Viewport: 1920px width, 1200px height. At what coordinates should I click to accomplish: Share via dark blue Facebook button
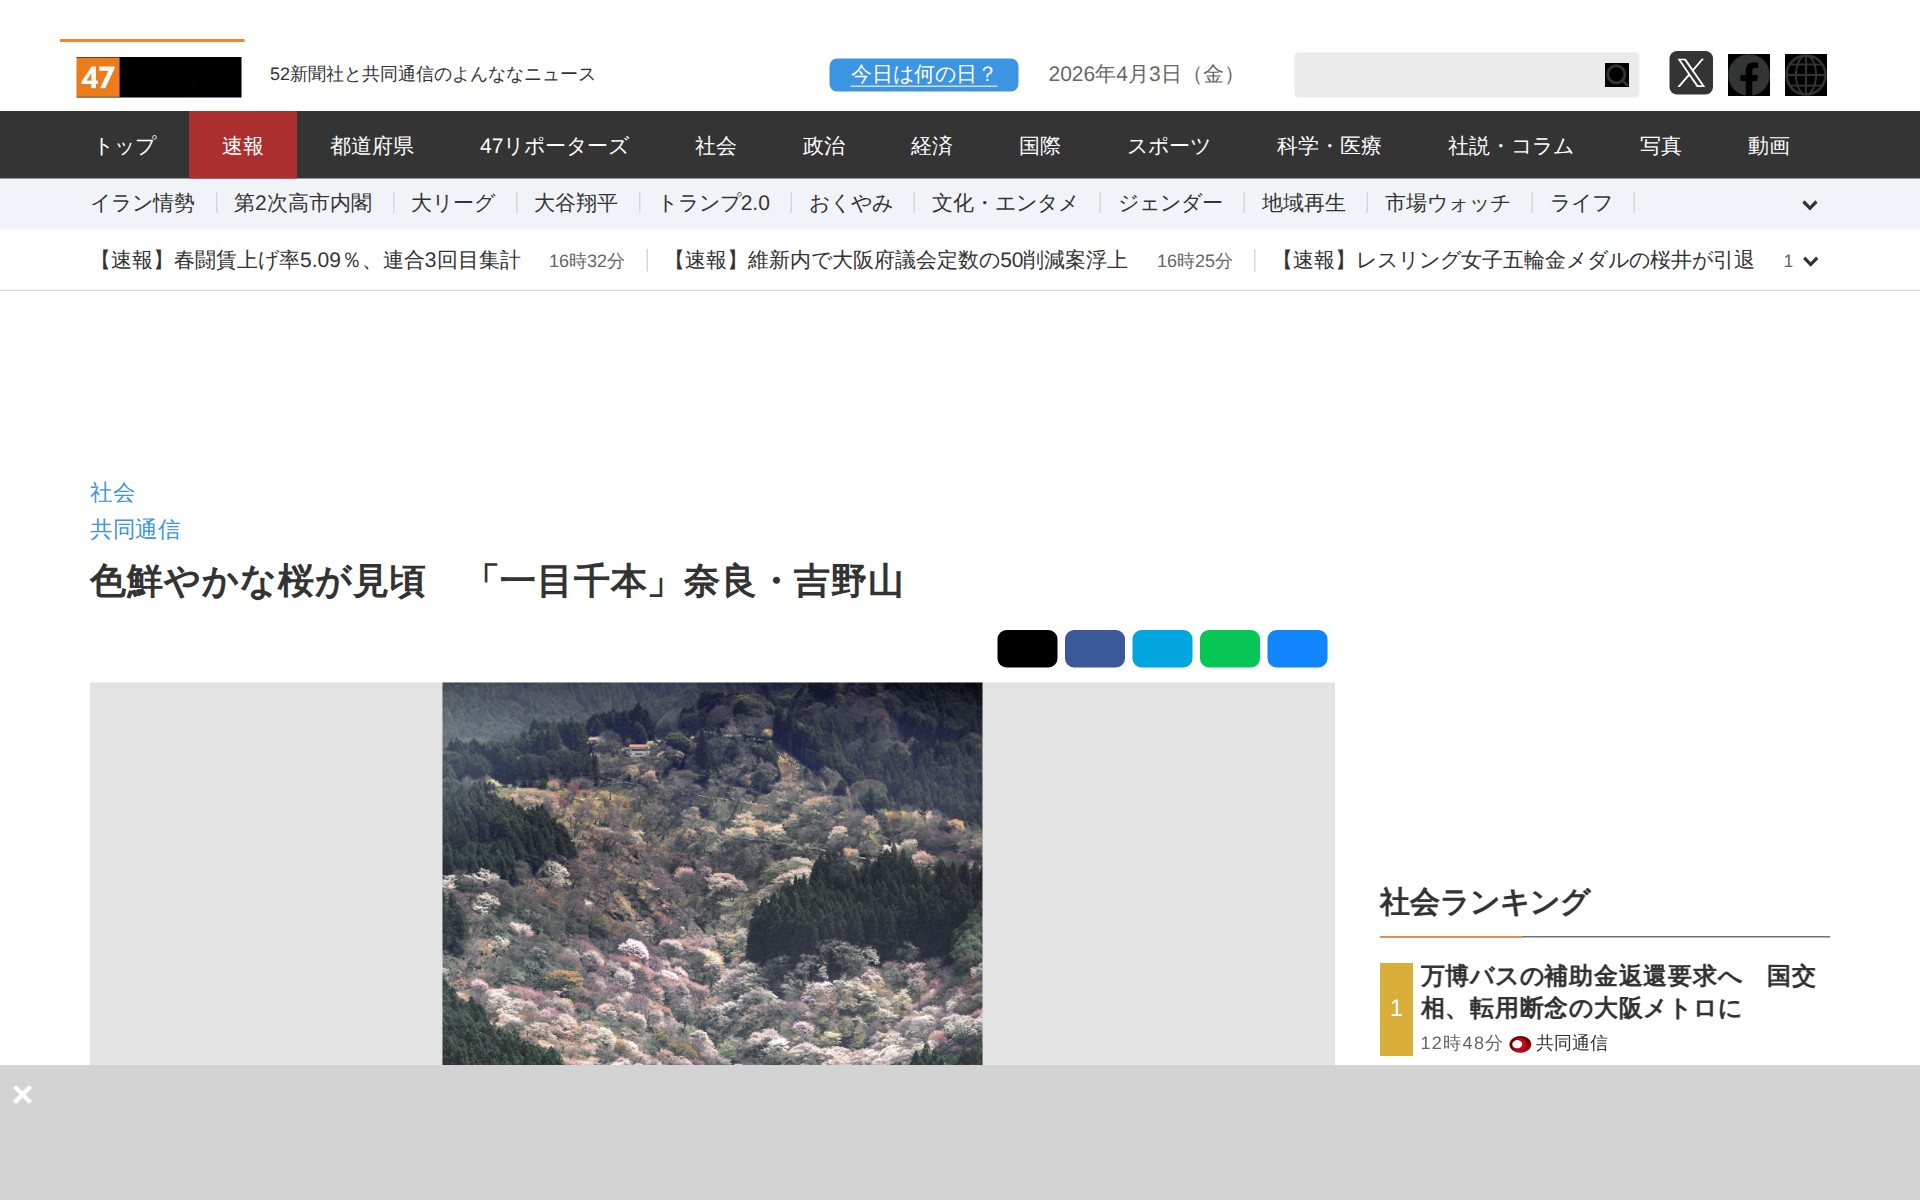click(x=1094, y=648)
